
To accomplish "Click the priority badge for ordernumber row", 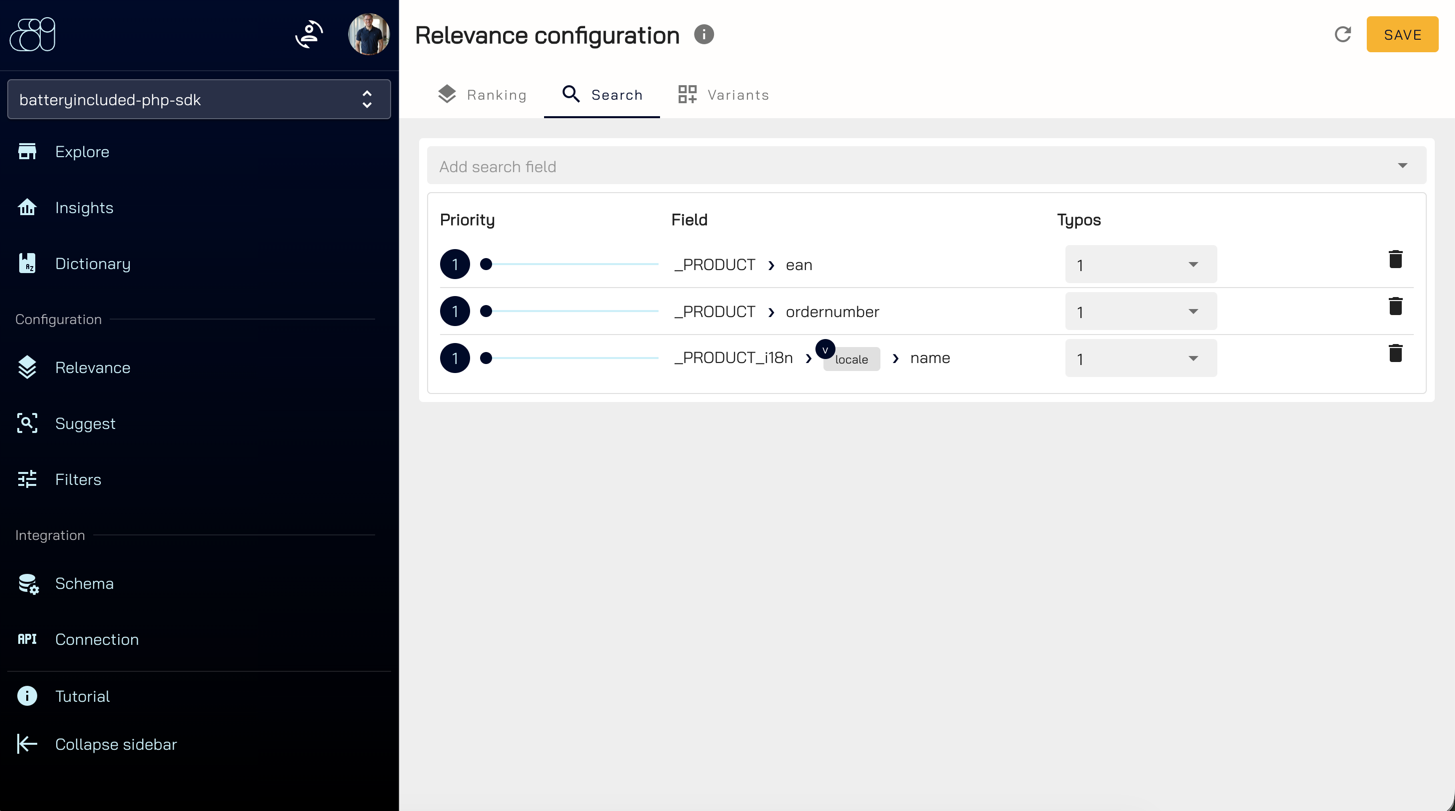I will pos(455,312).
